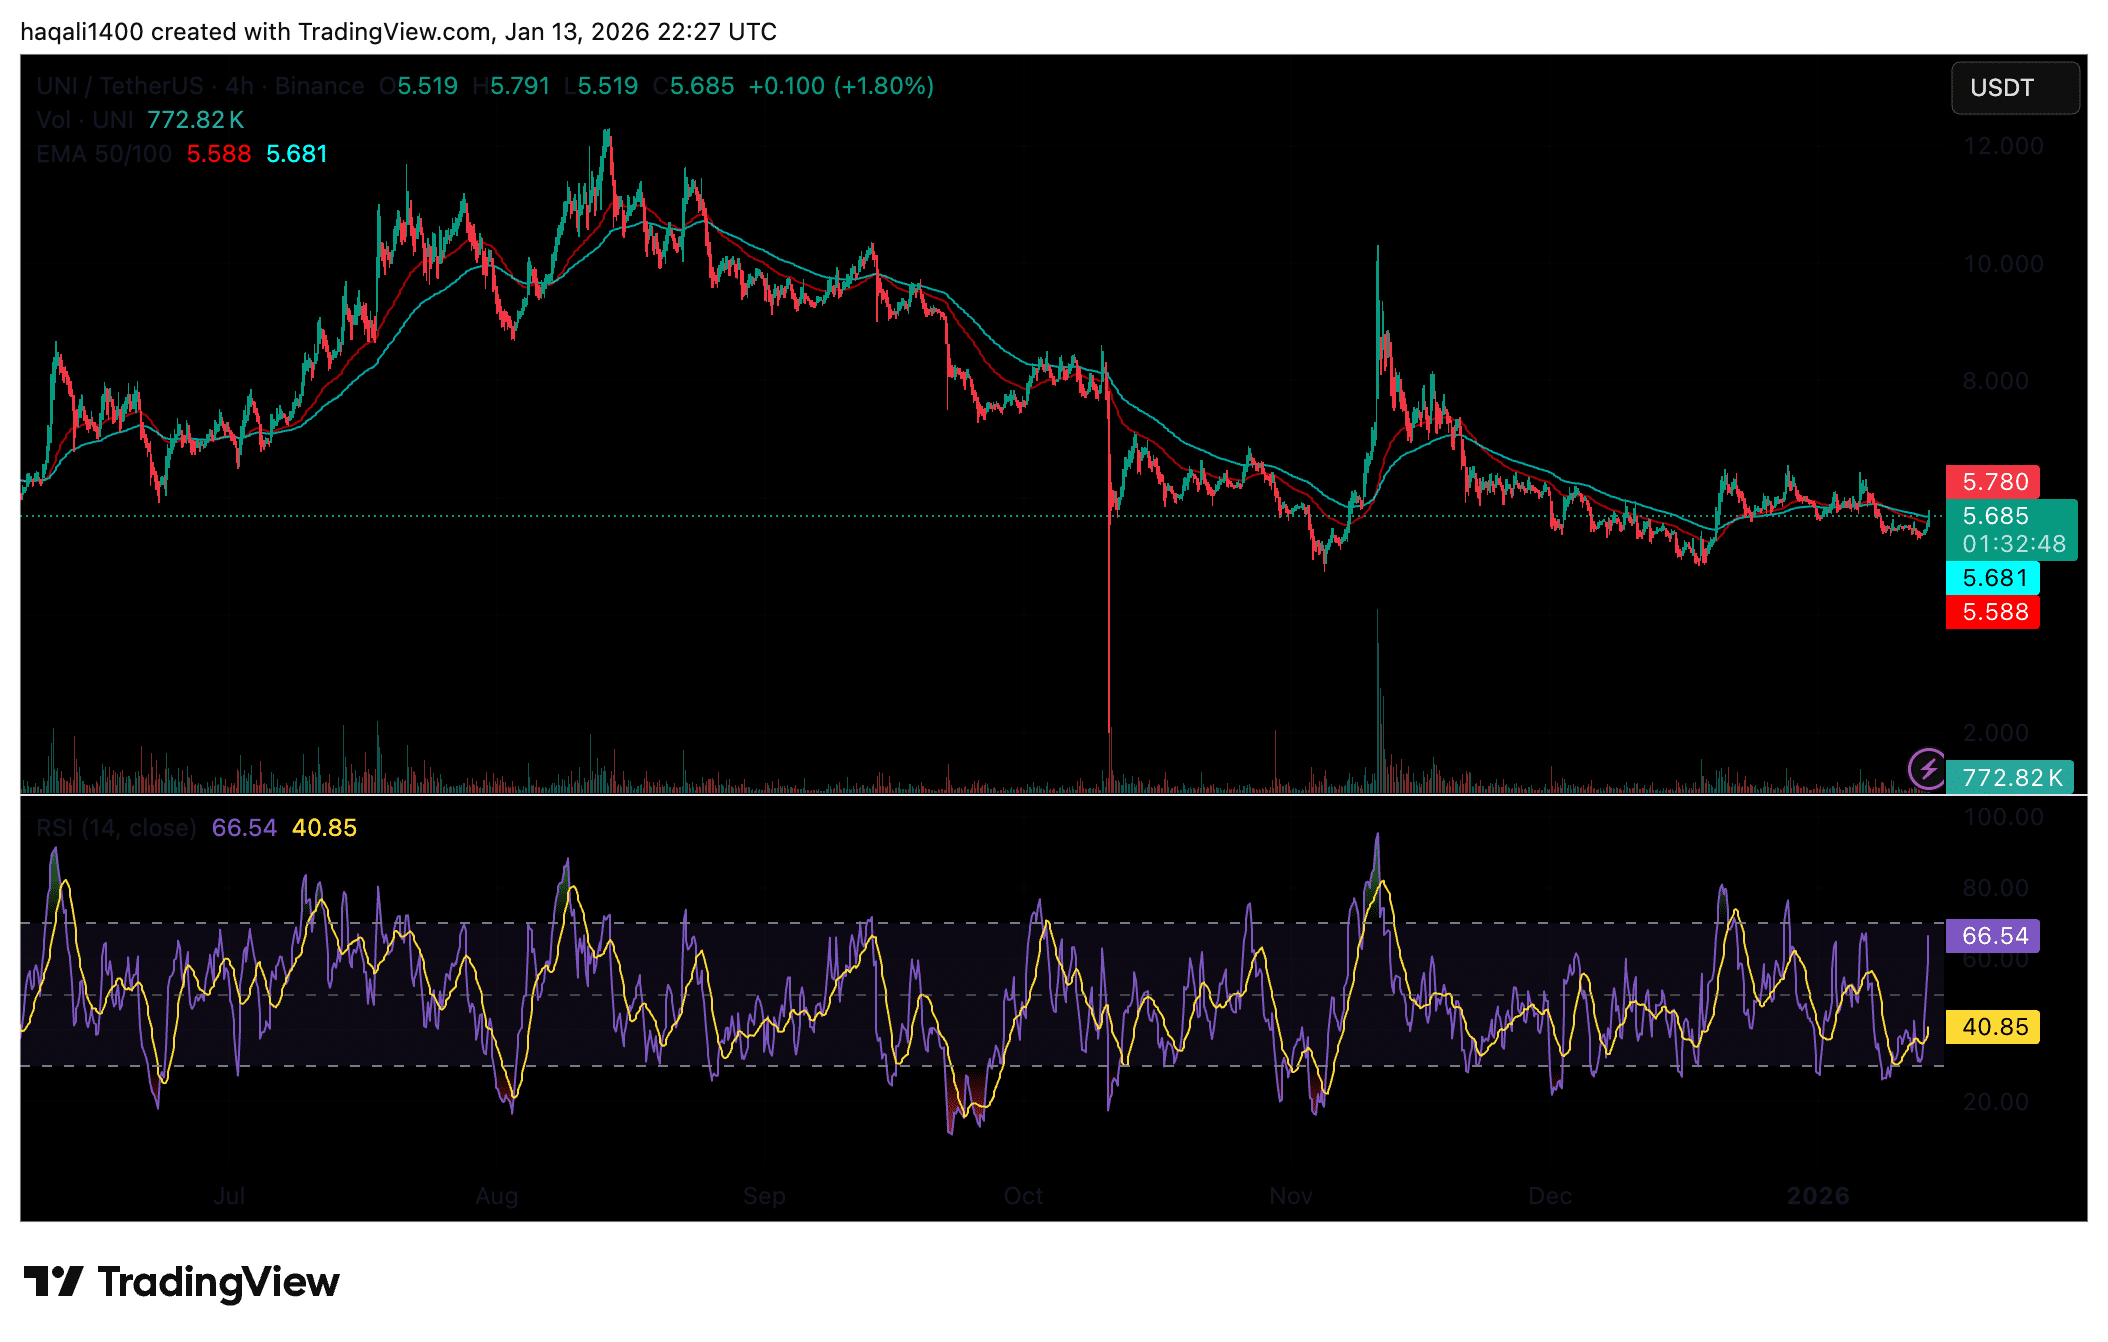Open the UNI / TetherUS symbol search

pos(120,86)
